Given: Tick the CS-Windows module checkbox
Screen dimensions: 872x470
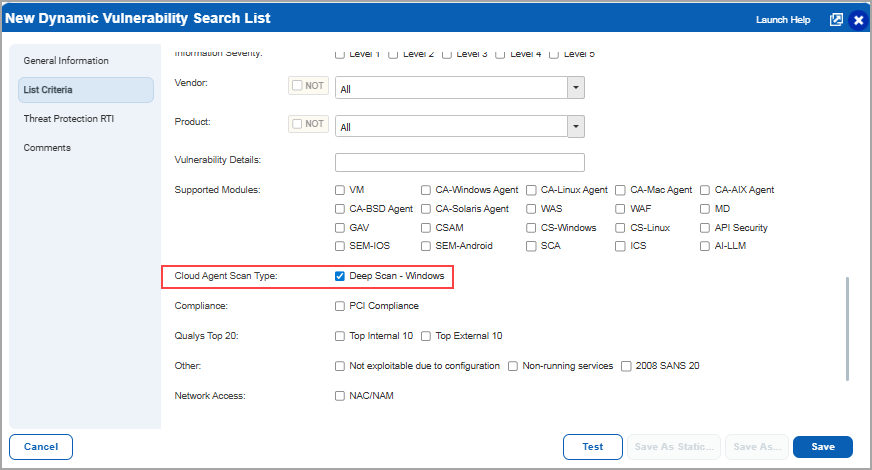Looking at the screenshot, I should click(x=531, y=228).
